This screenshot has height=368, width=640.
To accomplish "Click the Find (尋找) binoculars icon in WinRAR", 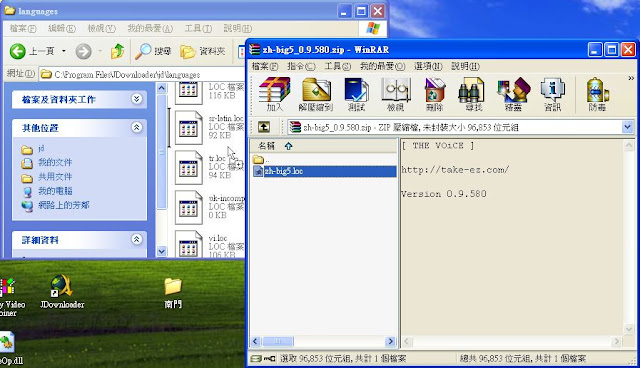I will pyautogui.click(x=473, y=95).
